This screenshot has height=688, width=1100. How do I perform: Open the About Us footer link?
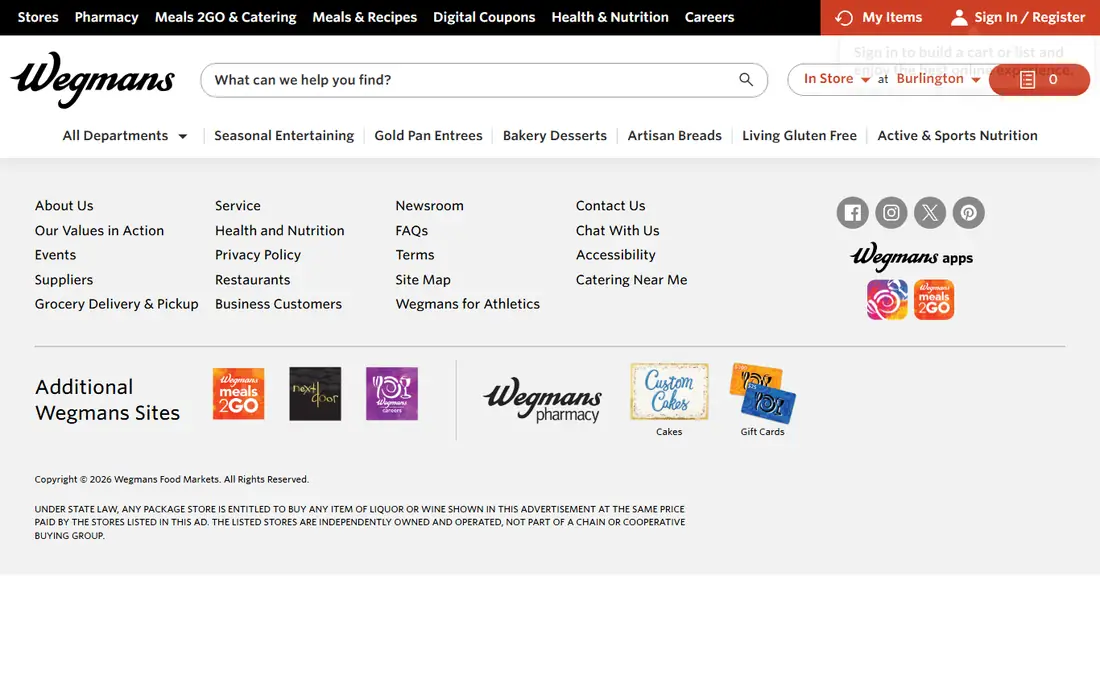click(64, 205)
